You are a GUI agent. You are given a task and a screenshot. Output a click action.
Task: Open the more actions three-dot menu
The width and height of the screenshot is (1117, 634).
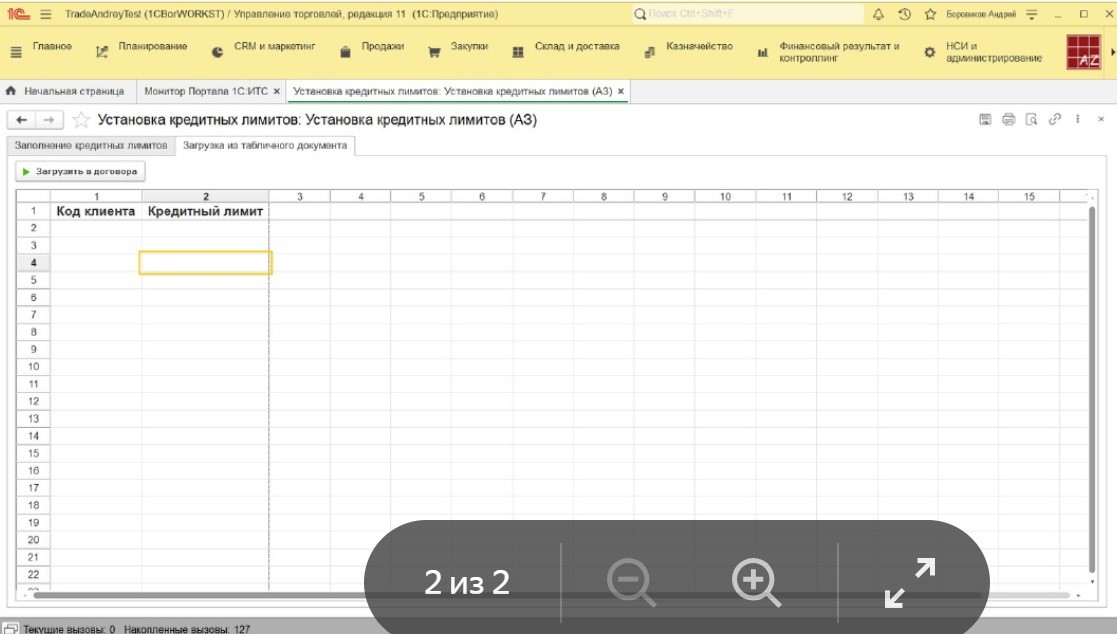pyautogui.click(x=1078, y=119)
